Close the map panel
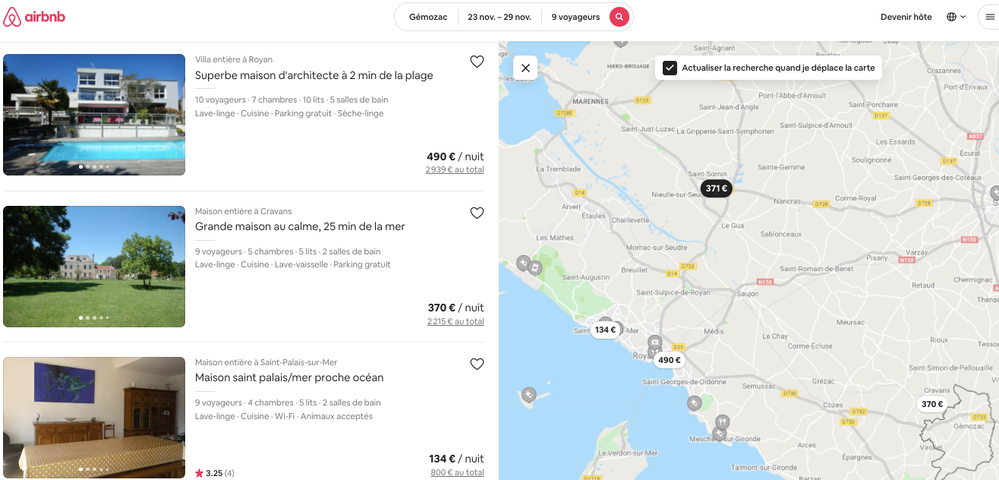 (526, 68)
